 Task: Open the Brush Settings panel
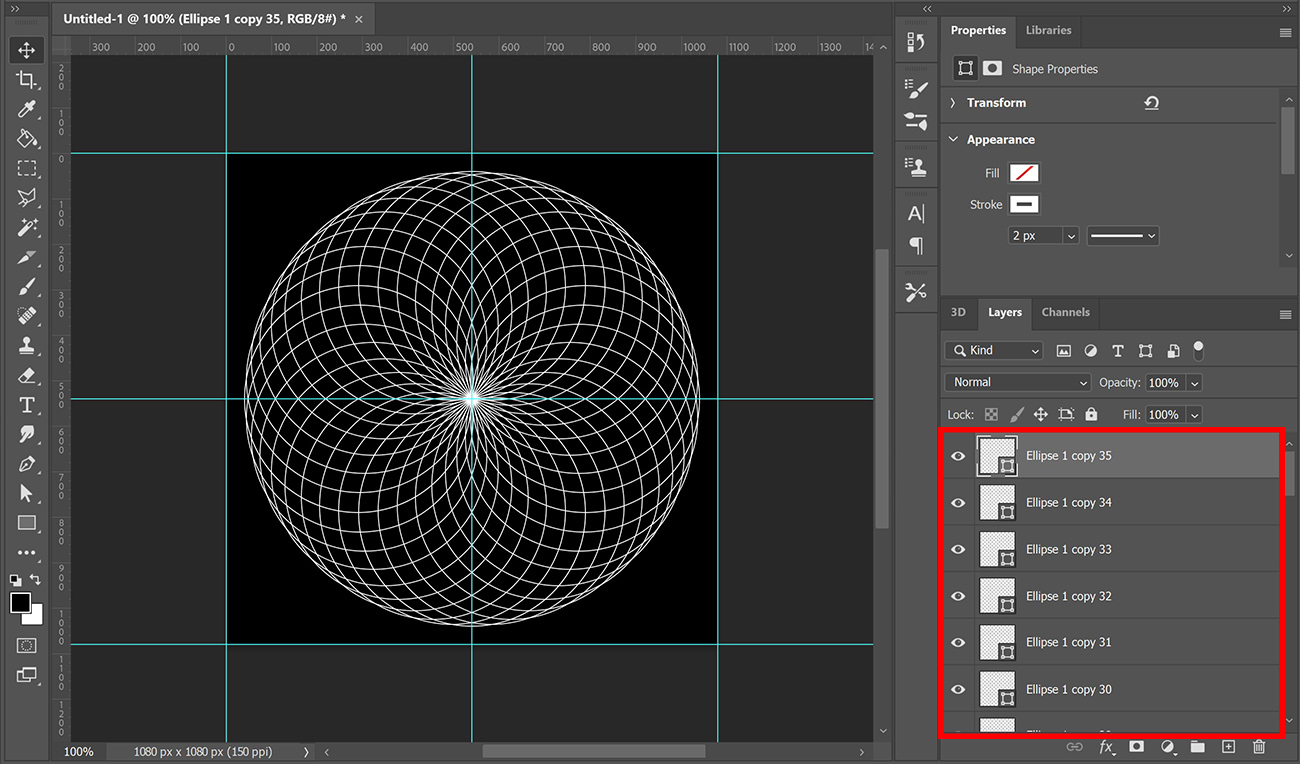[916, 89]
